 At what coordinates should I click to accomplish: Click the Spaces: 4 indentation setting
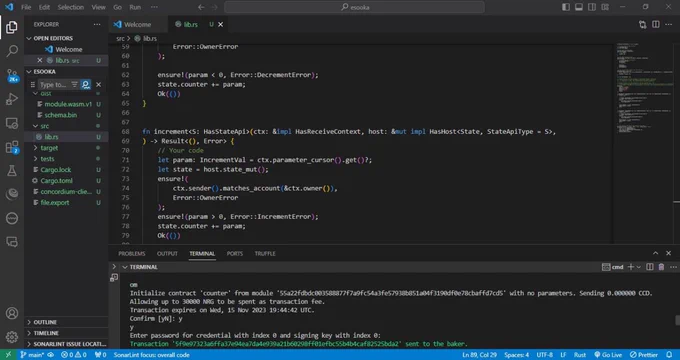[516, 355]
